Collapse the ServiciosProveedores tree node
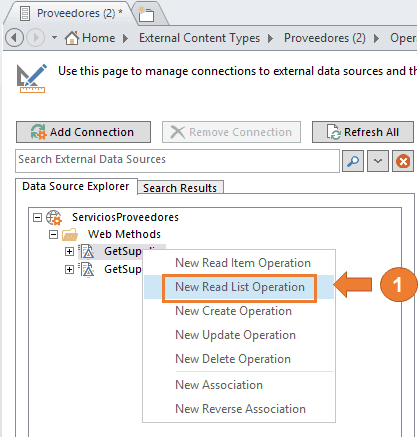Screen dimensions: 418x437 point(37,218)
